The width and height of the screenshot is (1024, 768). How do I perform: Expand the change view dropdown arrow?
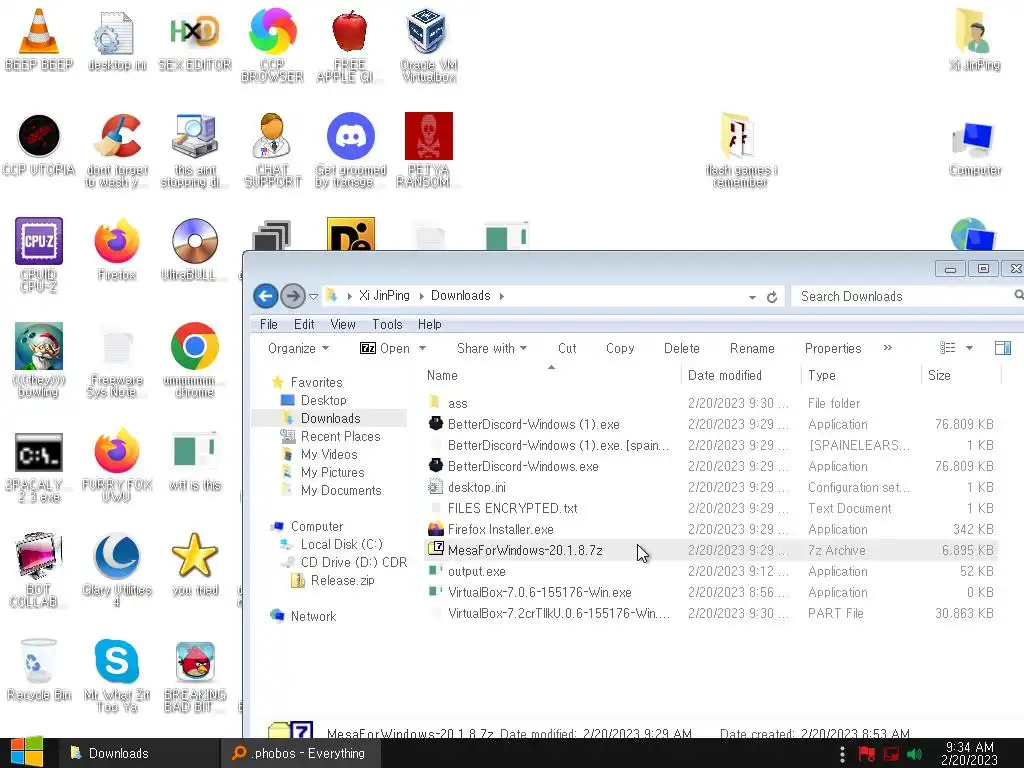click(969, 348)
